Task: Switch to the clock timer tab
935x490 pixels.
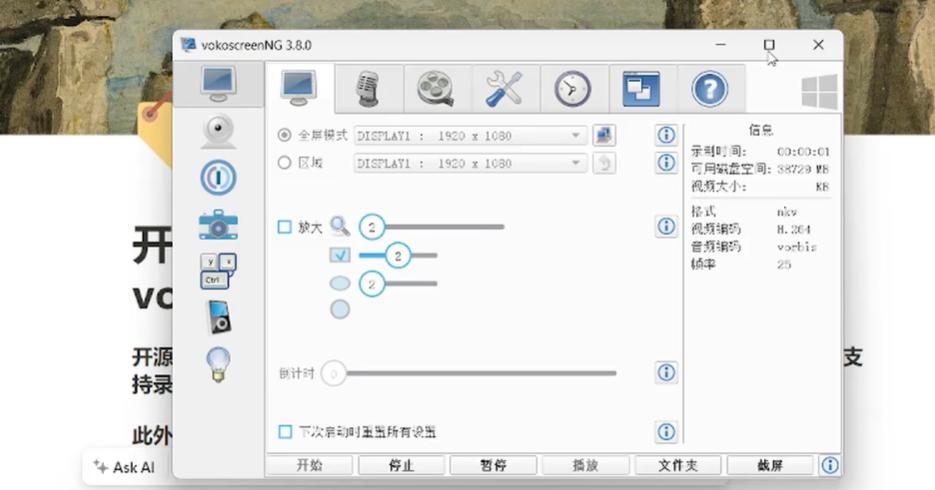Action: click(x=574, y=89)
